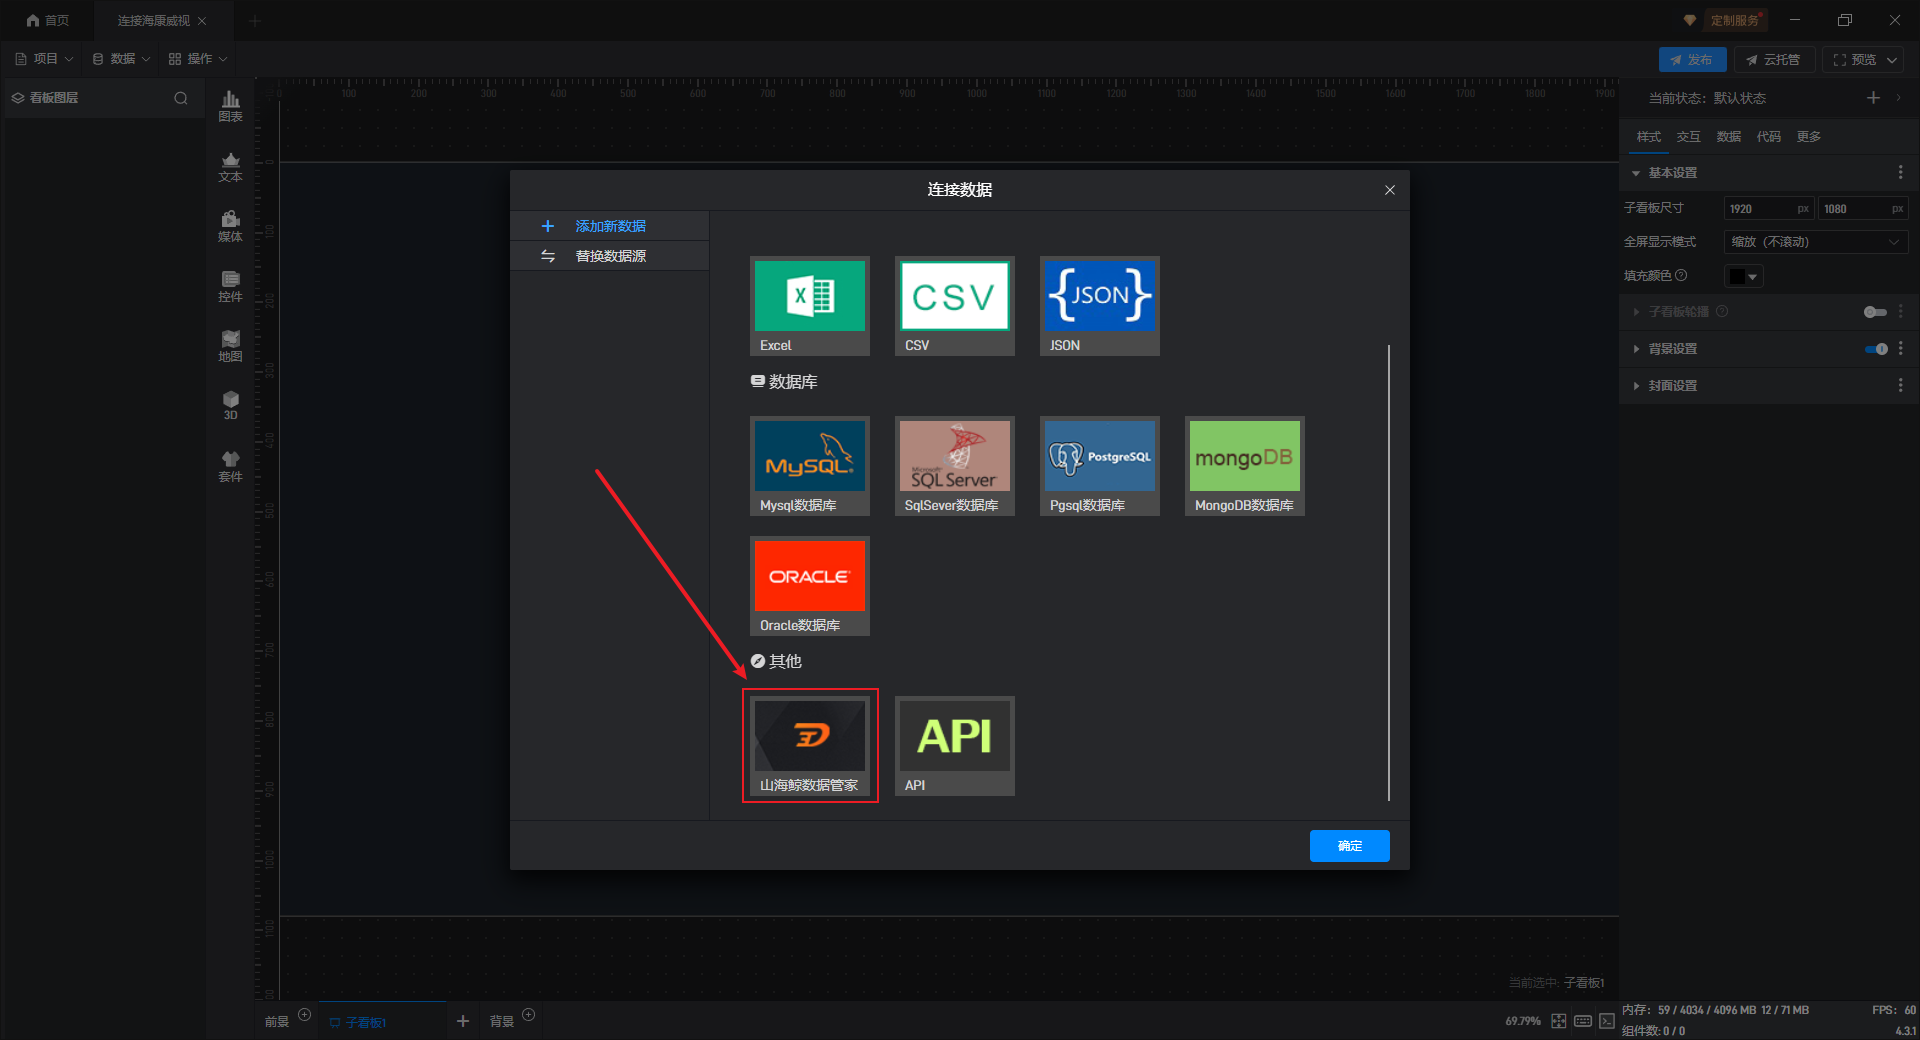Choose the CSV data source tile
The width and height of the screenshot is (1920, 1040).
[x=954, y=305]
